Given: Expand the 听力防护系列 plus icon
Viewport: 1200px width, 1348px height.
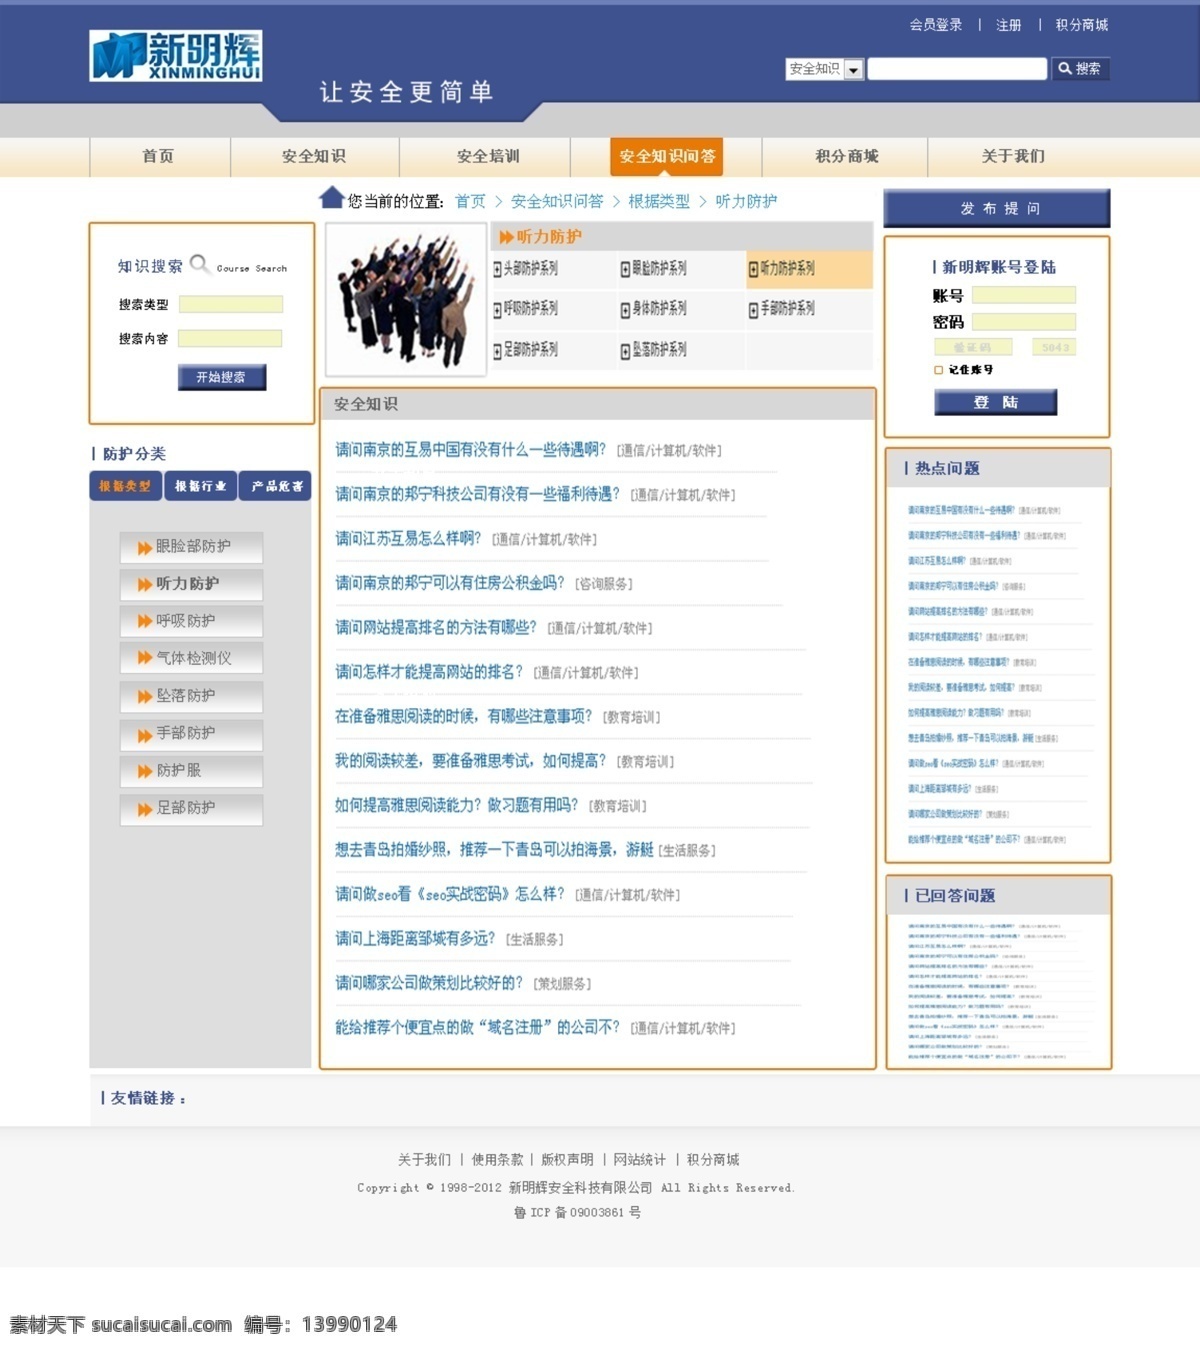Looking at the screenshot, I should coord(753,269).
